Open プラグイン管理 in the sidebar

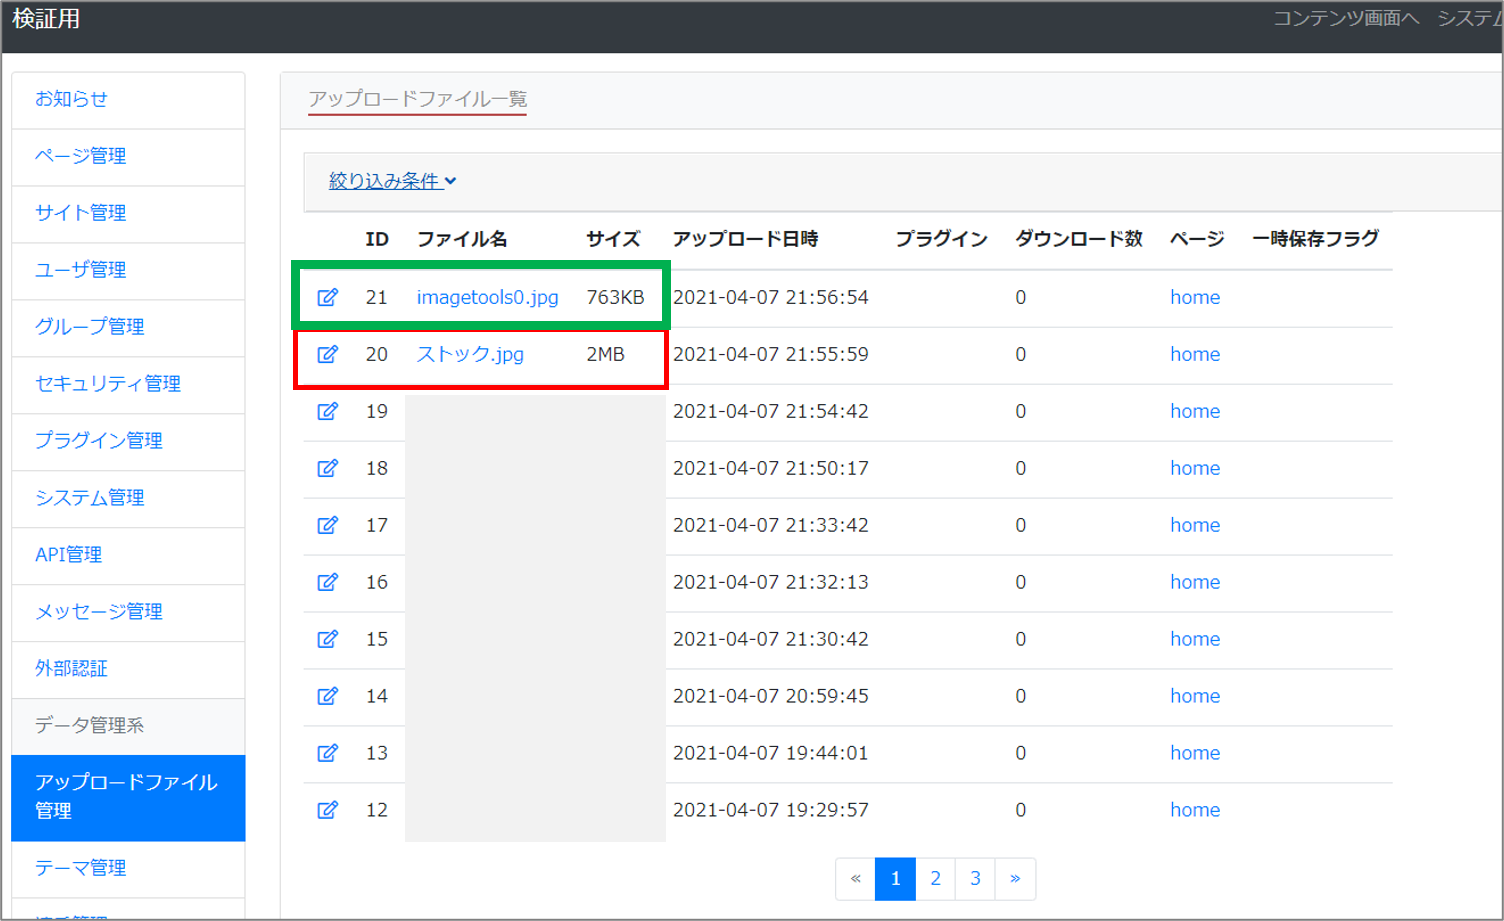(x=99, y=441)
